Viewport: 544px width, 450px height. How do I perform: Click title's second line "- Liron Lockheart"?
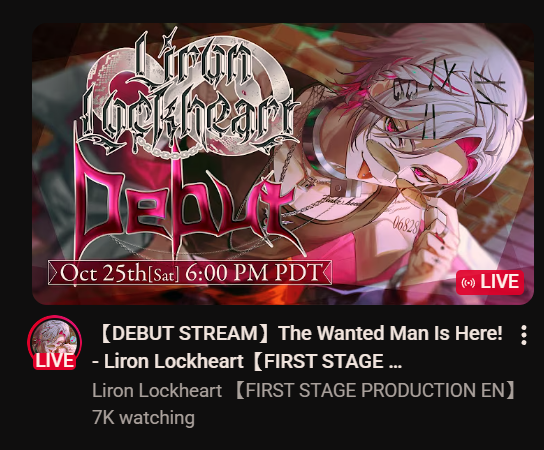[x=168, y=361]
